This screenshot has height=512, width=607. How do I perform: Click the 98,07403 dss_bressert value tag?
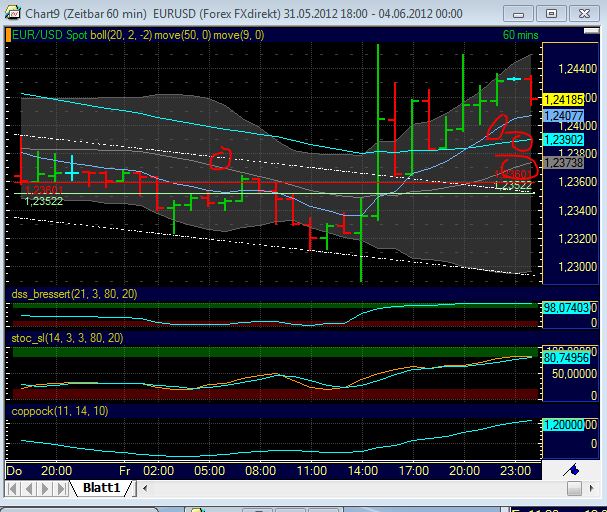click(566, 308)
